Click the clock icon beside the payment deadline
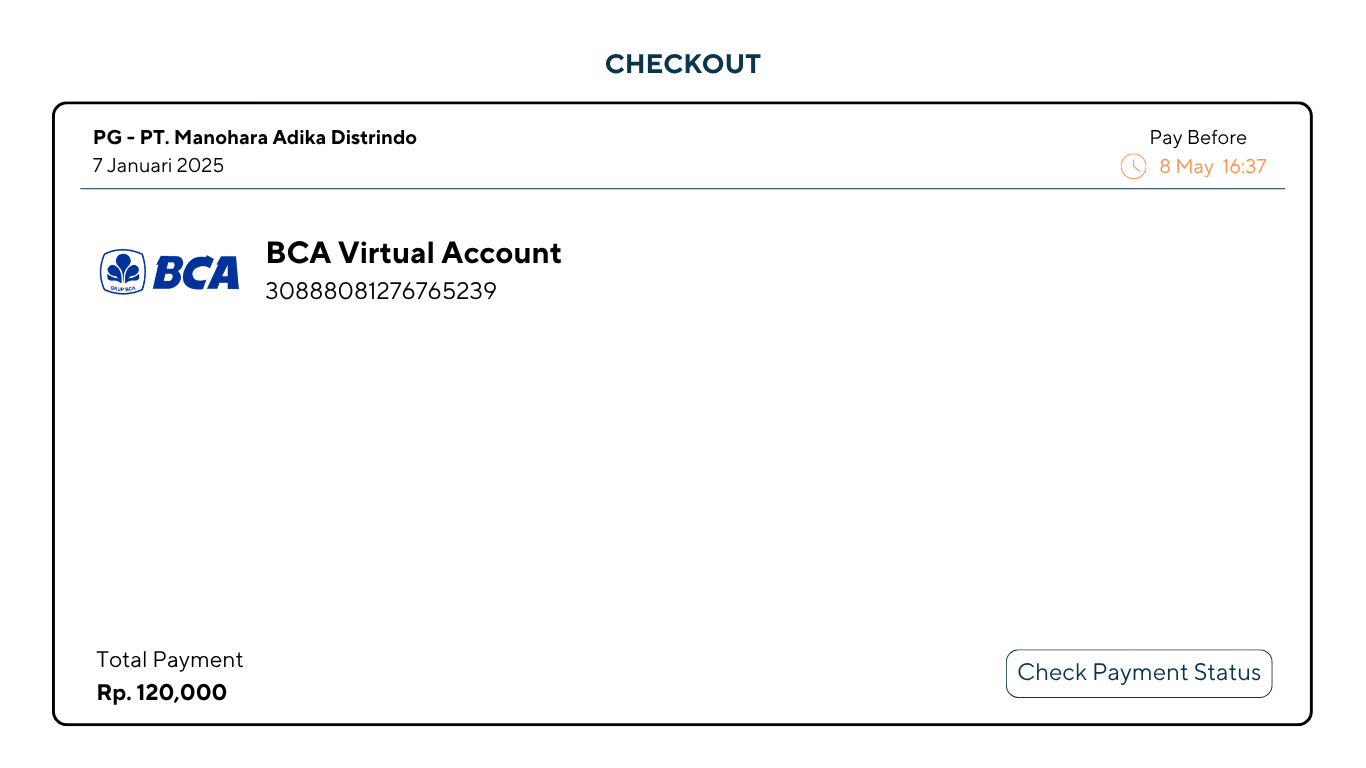The width and height of the screenshot is (1366, 768). (1133, 166)
